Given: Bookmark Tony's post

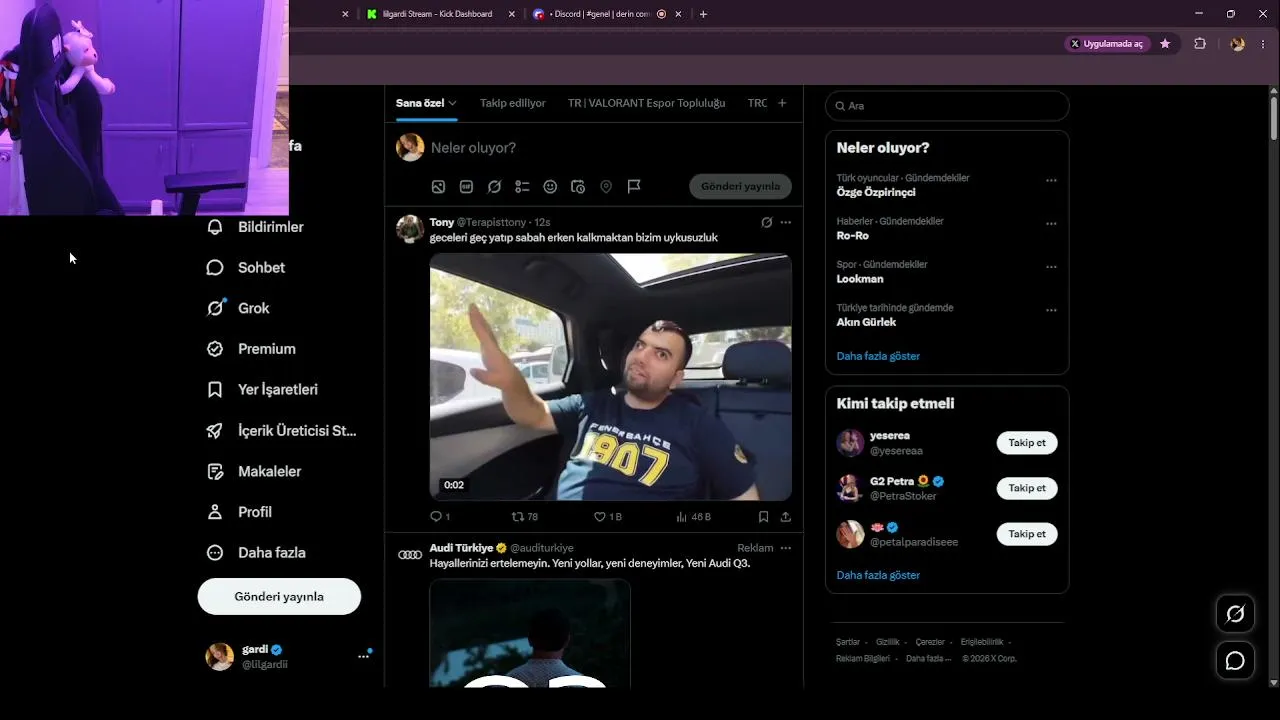Looking at the screenshot, I should point(763,517).
